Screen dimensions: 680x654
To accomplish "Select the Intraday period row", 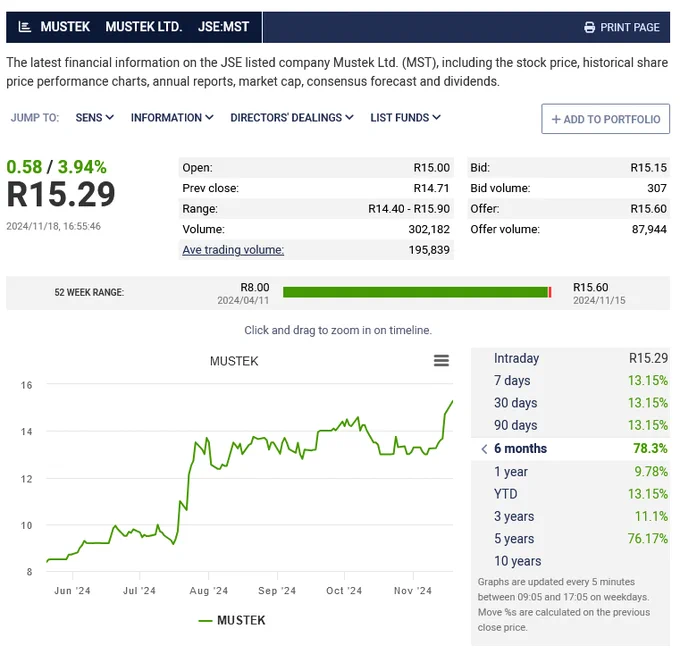I will 570,358.
